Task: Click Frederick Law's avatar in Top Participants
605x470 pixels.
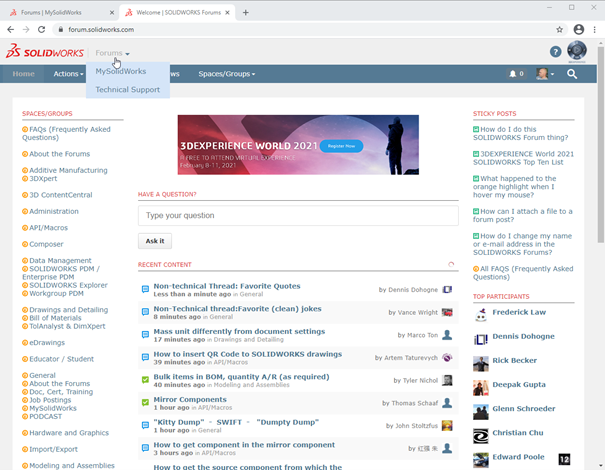Action: pos(481,315)
